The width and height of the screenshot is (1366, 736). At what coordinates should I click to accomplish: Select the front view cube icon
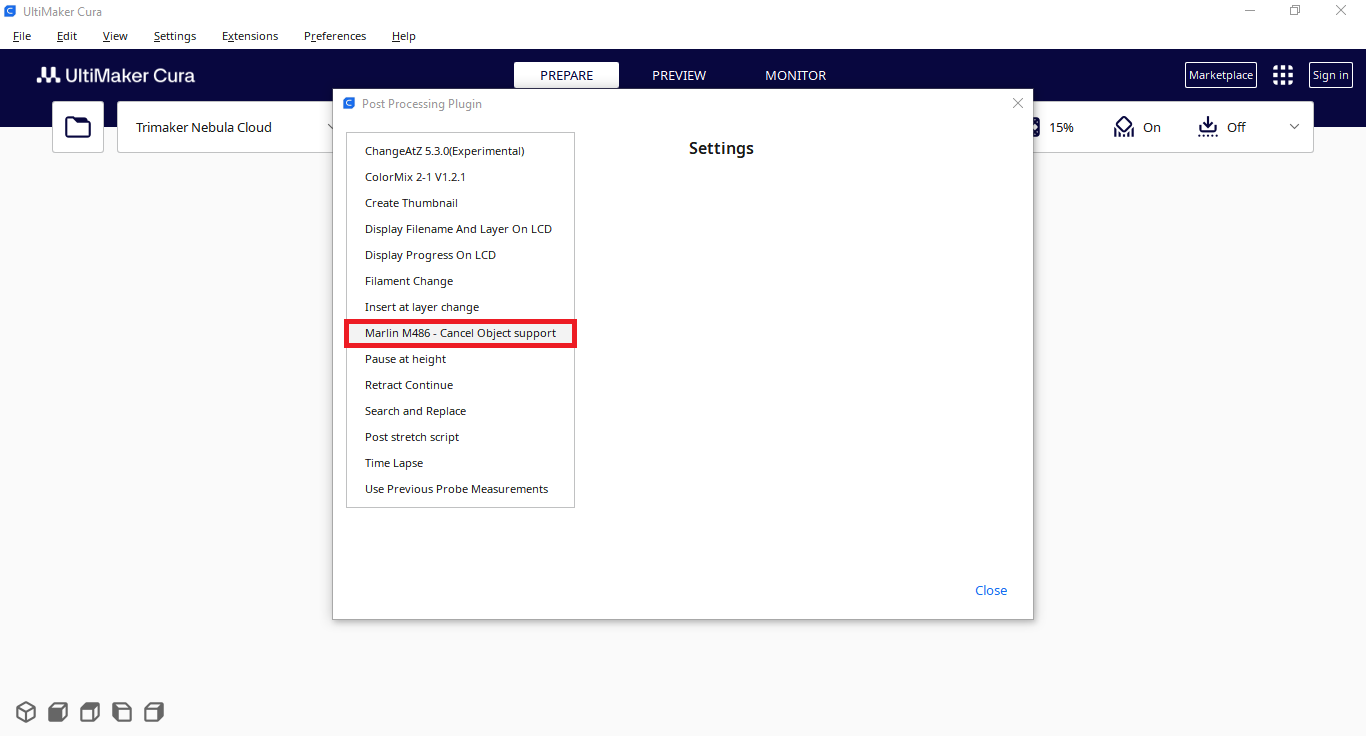(58, 712)
